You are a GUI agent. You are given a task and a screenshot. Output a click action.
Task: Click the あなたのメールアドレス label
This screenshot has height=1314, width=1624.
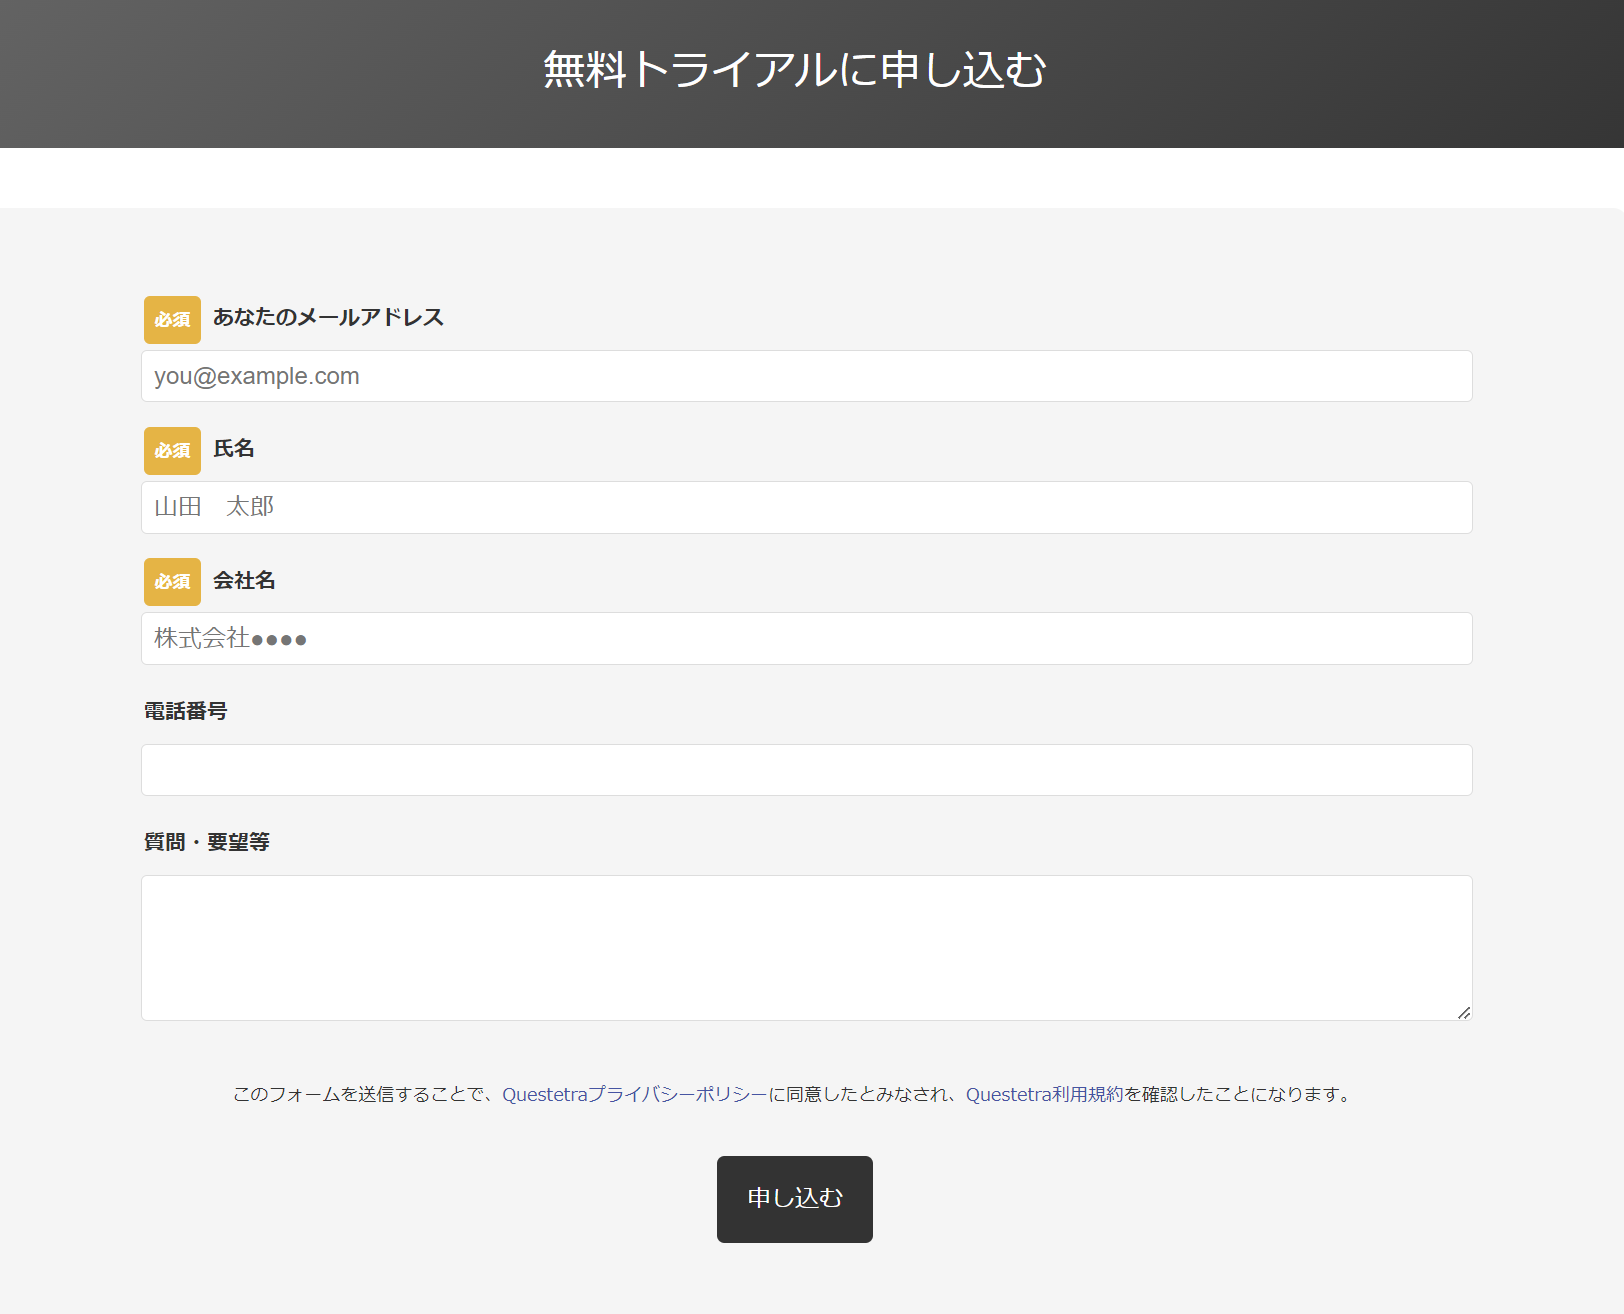point(328,317)
